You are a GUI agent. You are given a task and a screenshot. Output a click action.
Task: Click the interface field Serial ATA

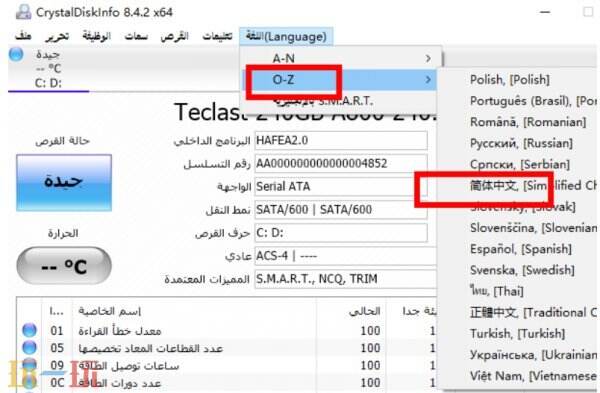[x=341, y=186]
